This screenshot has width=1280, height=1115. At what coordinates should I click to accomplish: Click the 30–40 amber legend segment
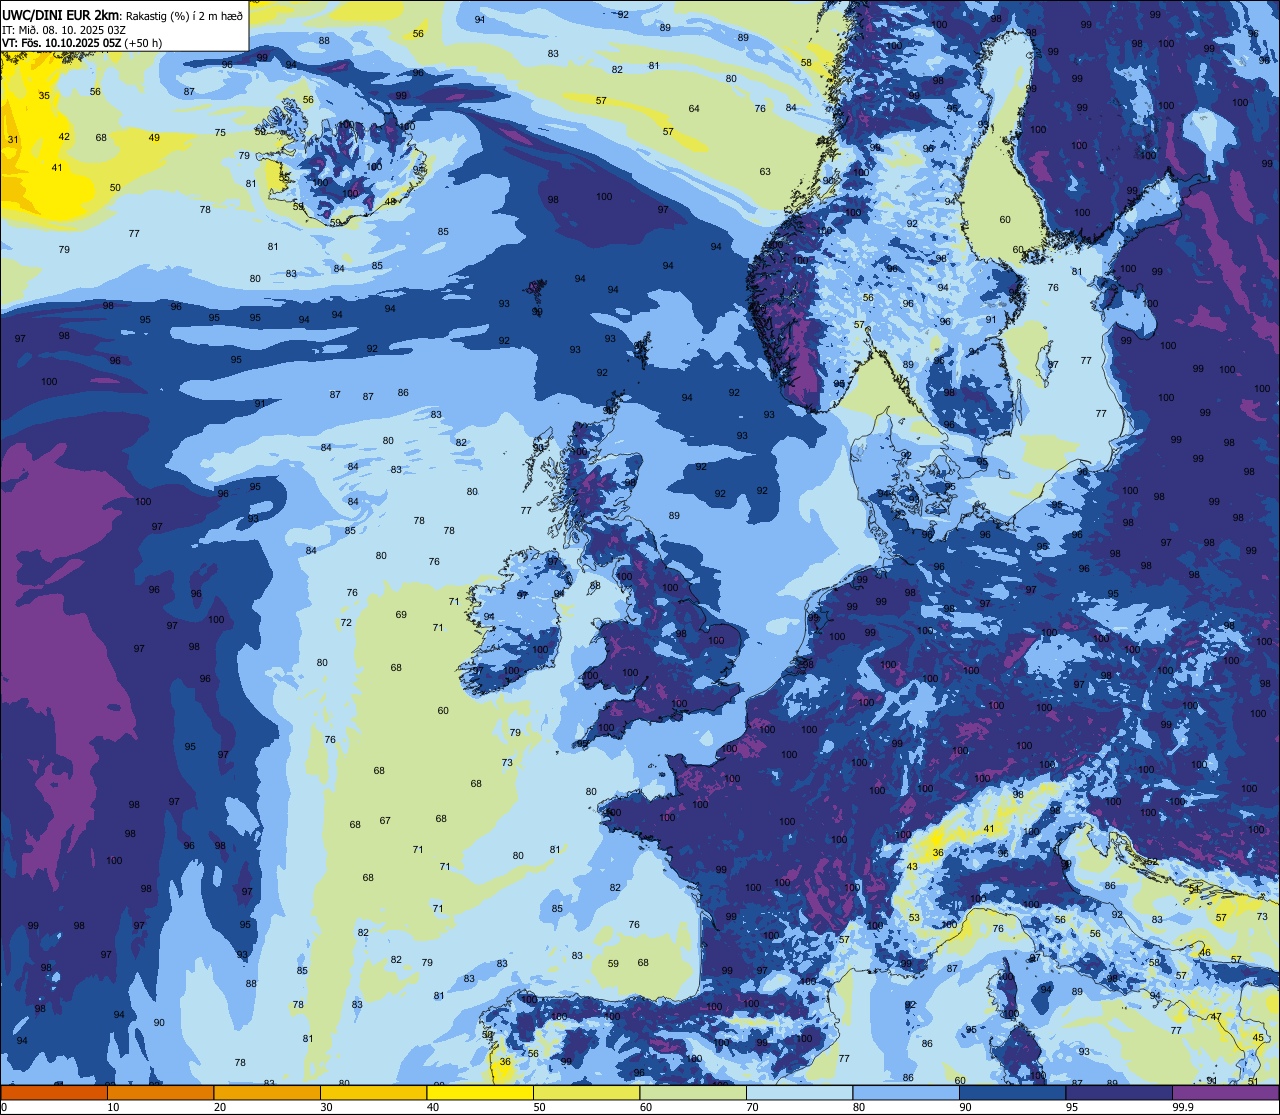click(x=373, y=1092)
